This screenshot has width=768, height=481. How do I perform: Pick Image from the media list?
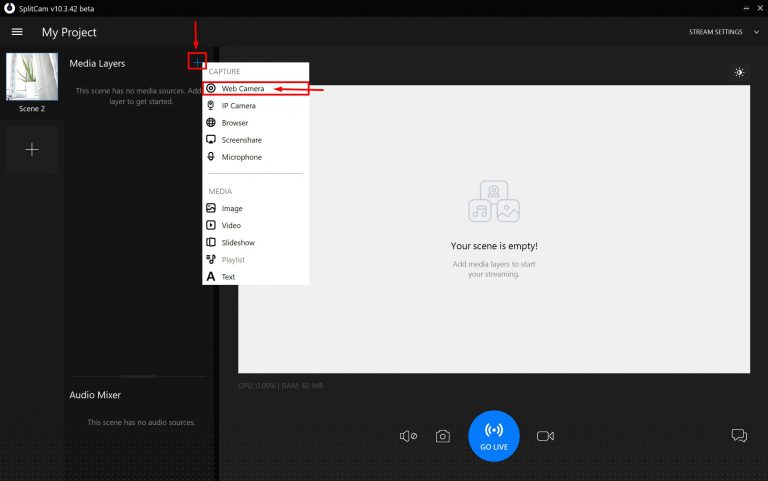231,208
